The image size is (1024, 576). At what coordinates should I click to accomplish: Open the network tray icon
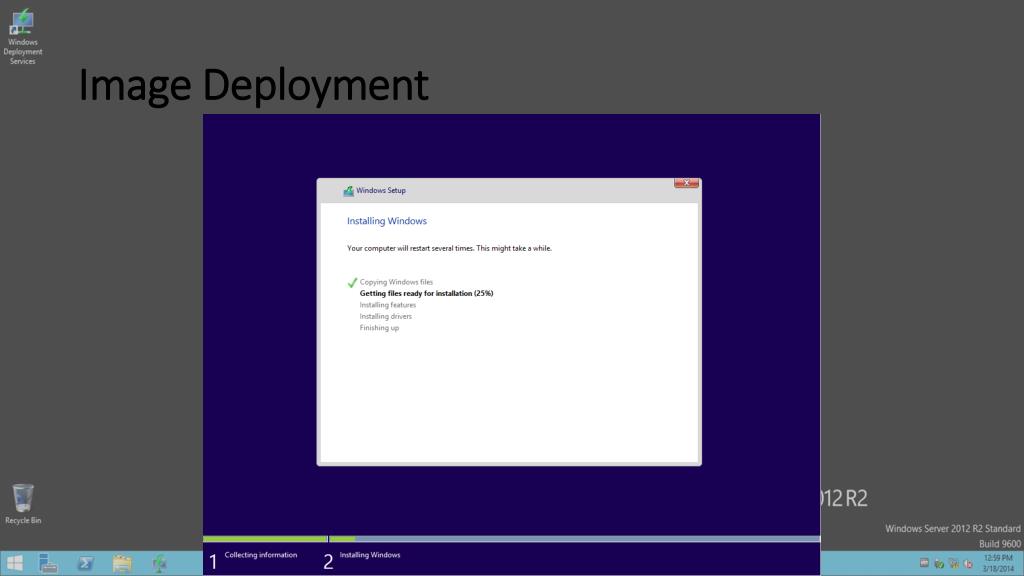[x=953, y=563]
